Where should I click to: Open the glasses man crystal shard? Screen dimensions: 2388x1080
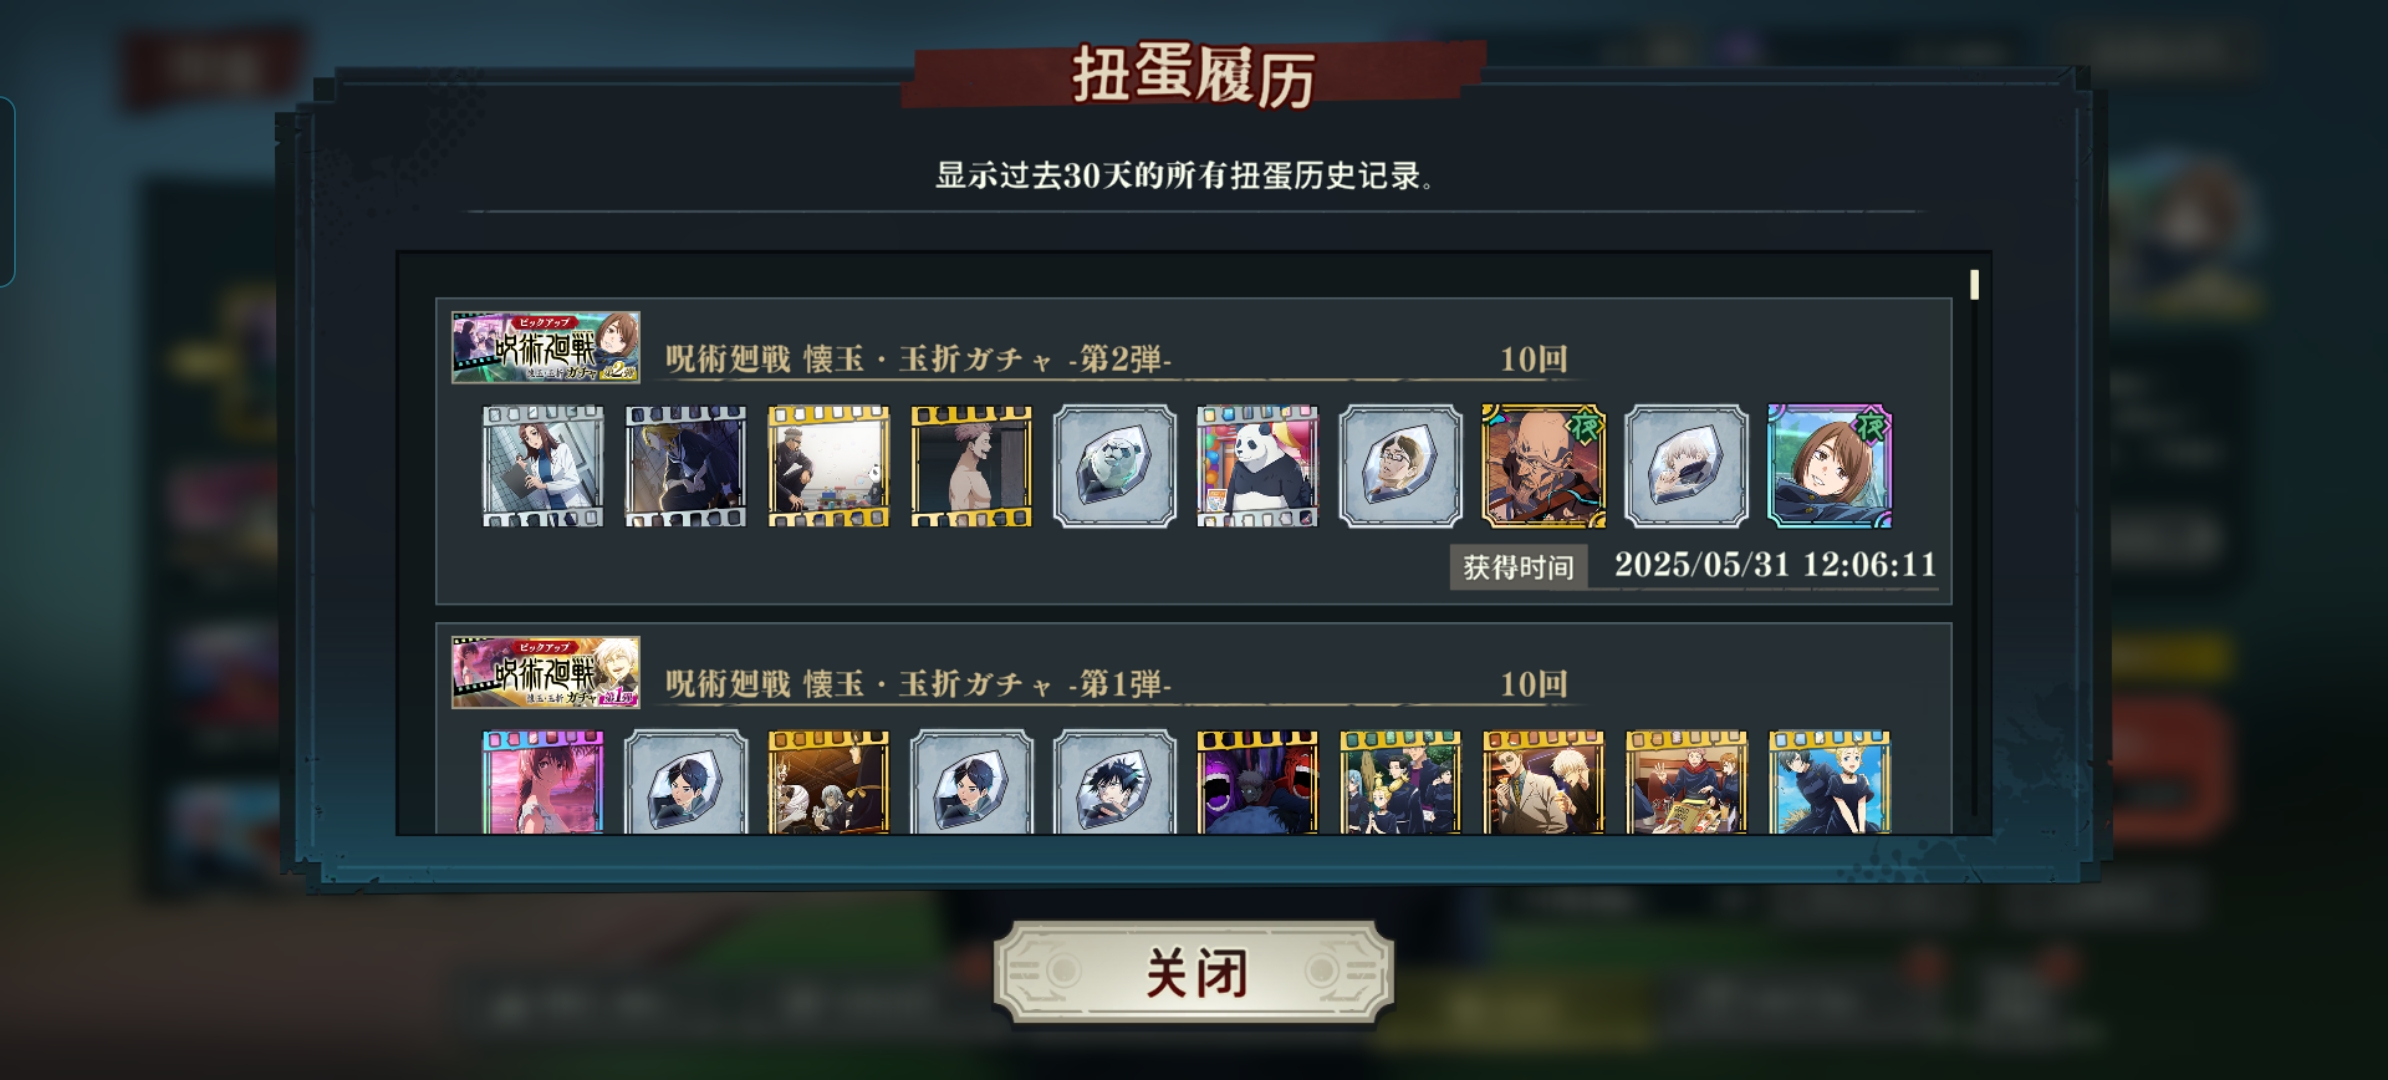click(x=1400, y=466)
